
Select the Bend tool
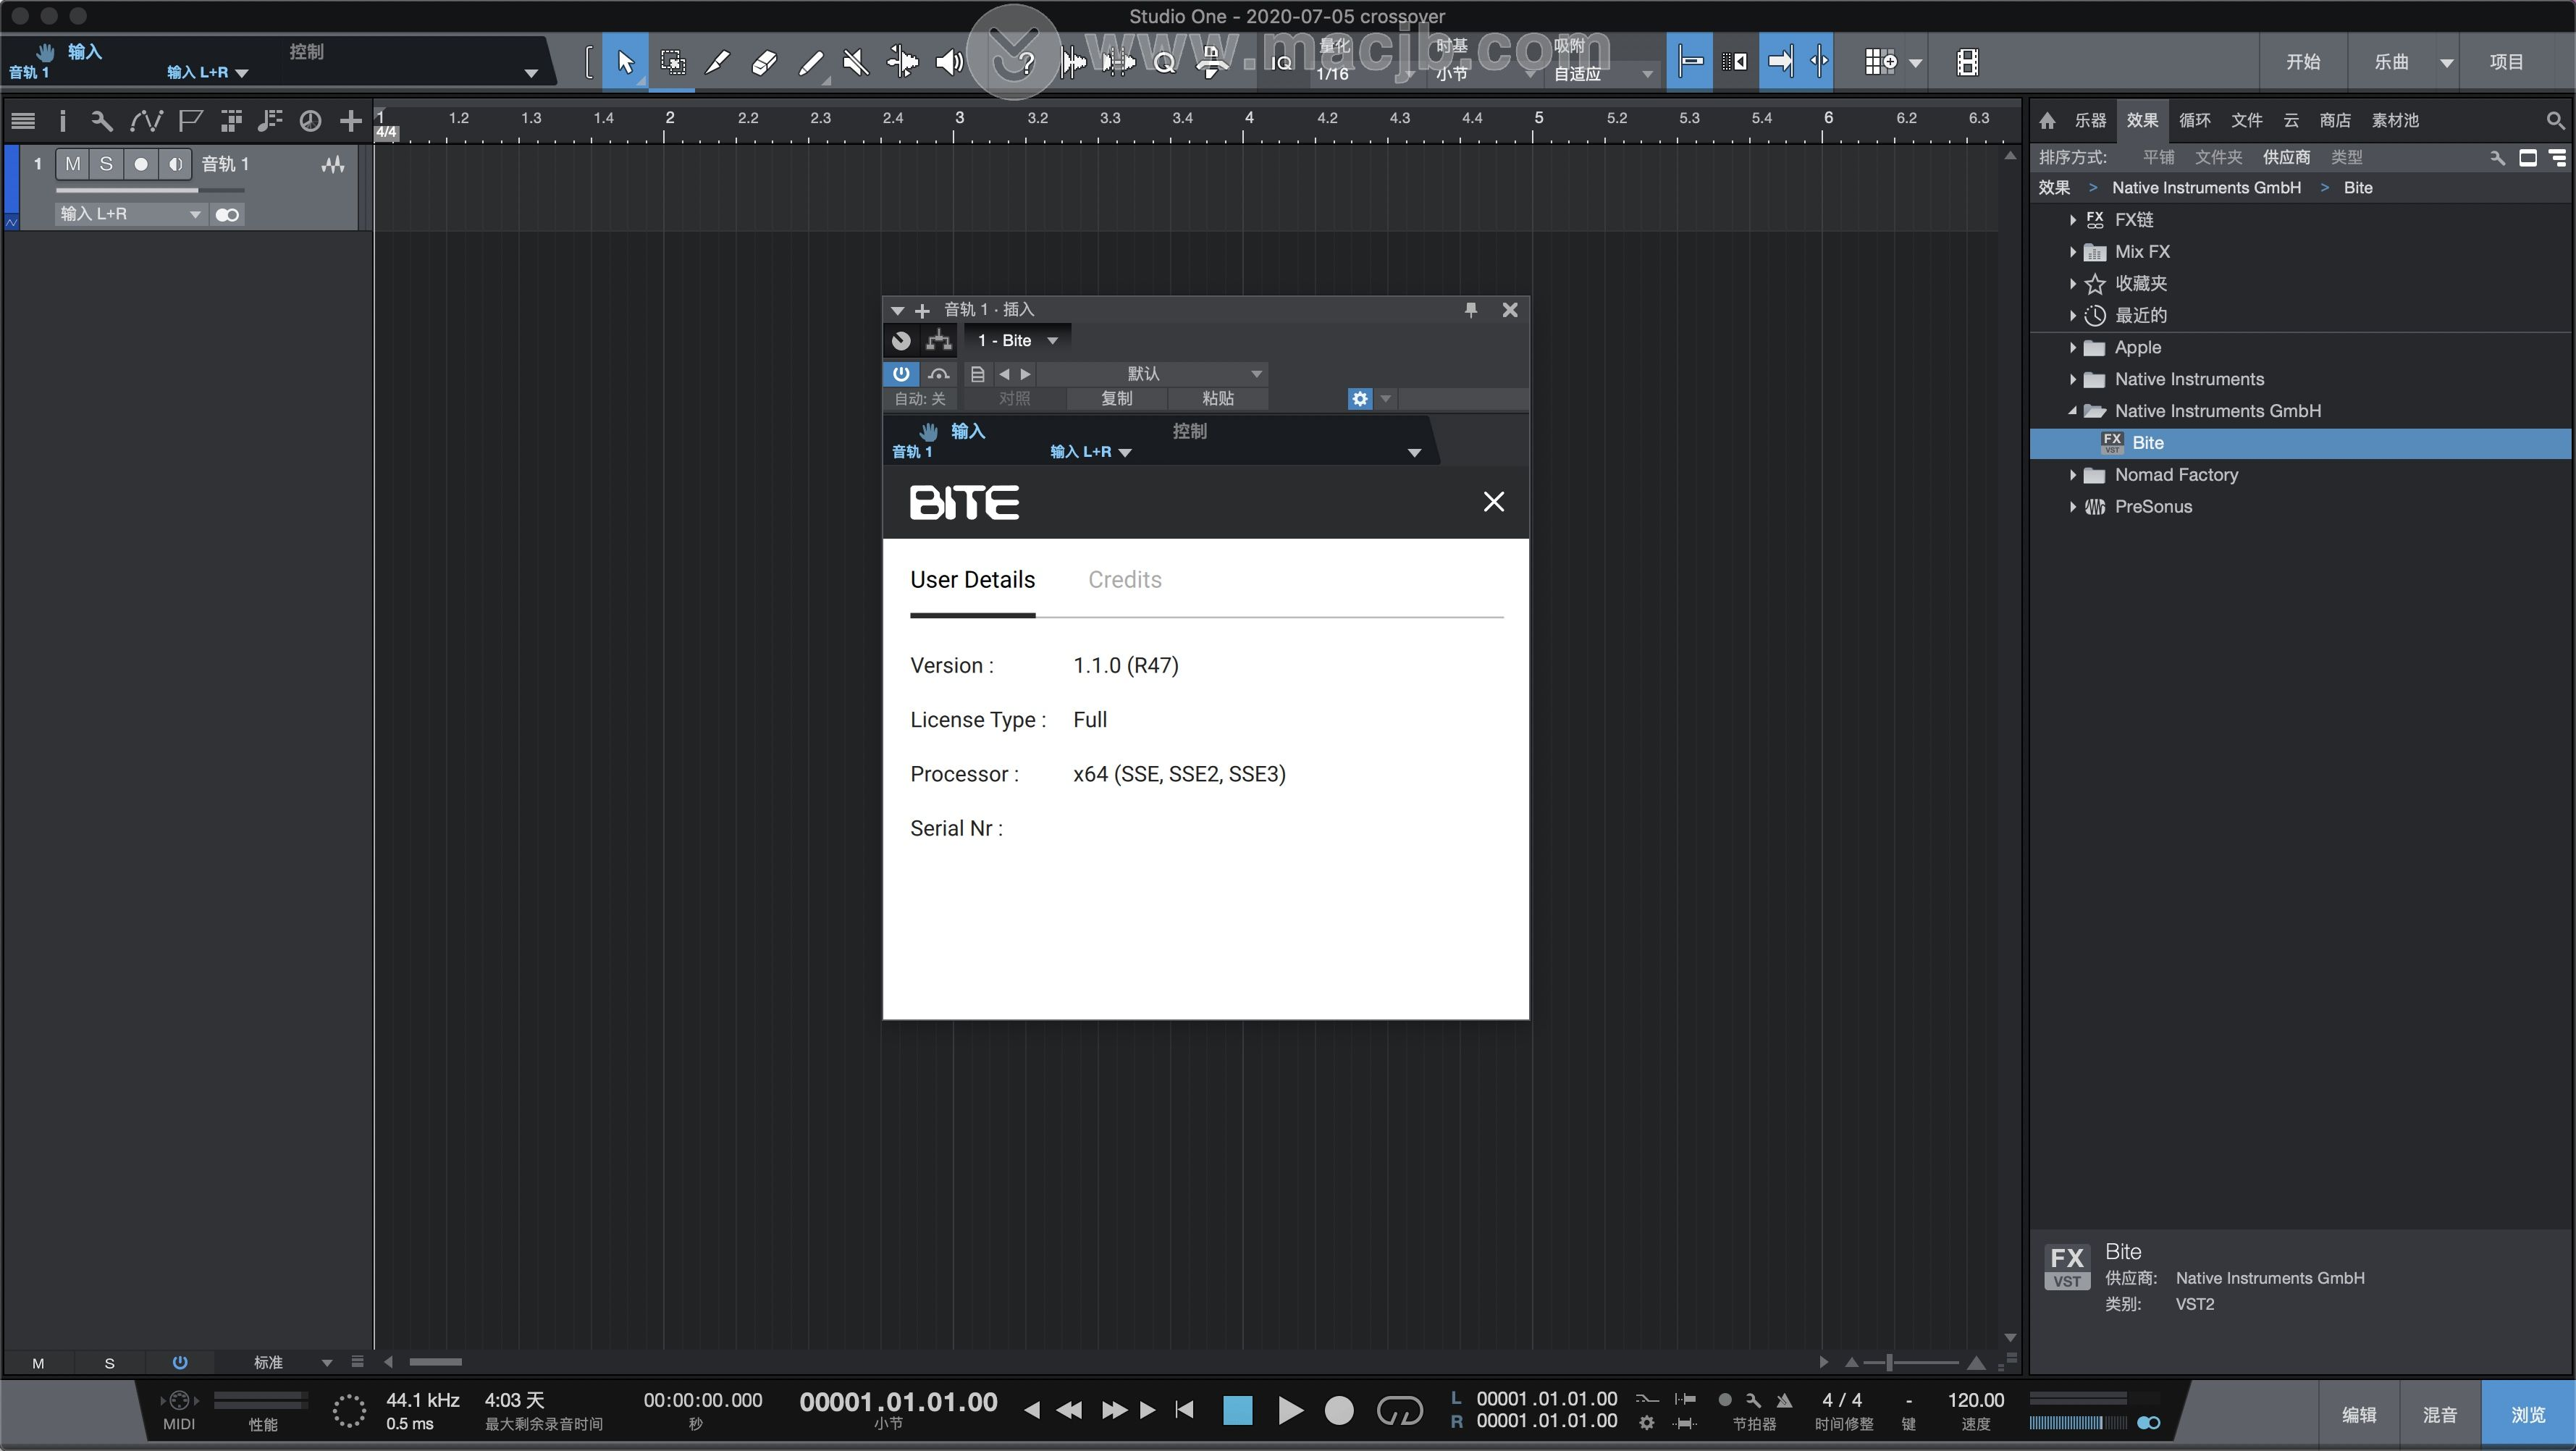(x=902, y=62)
